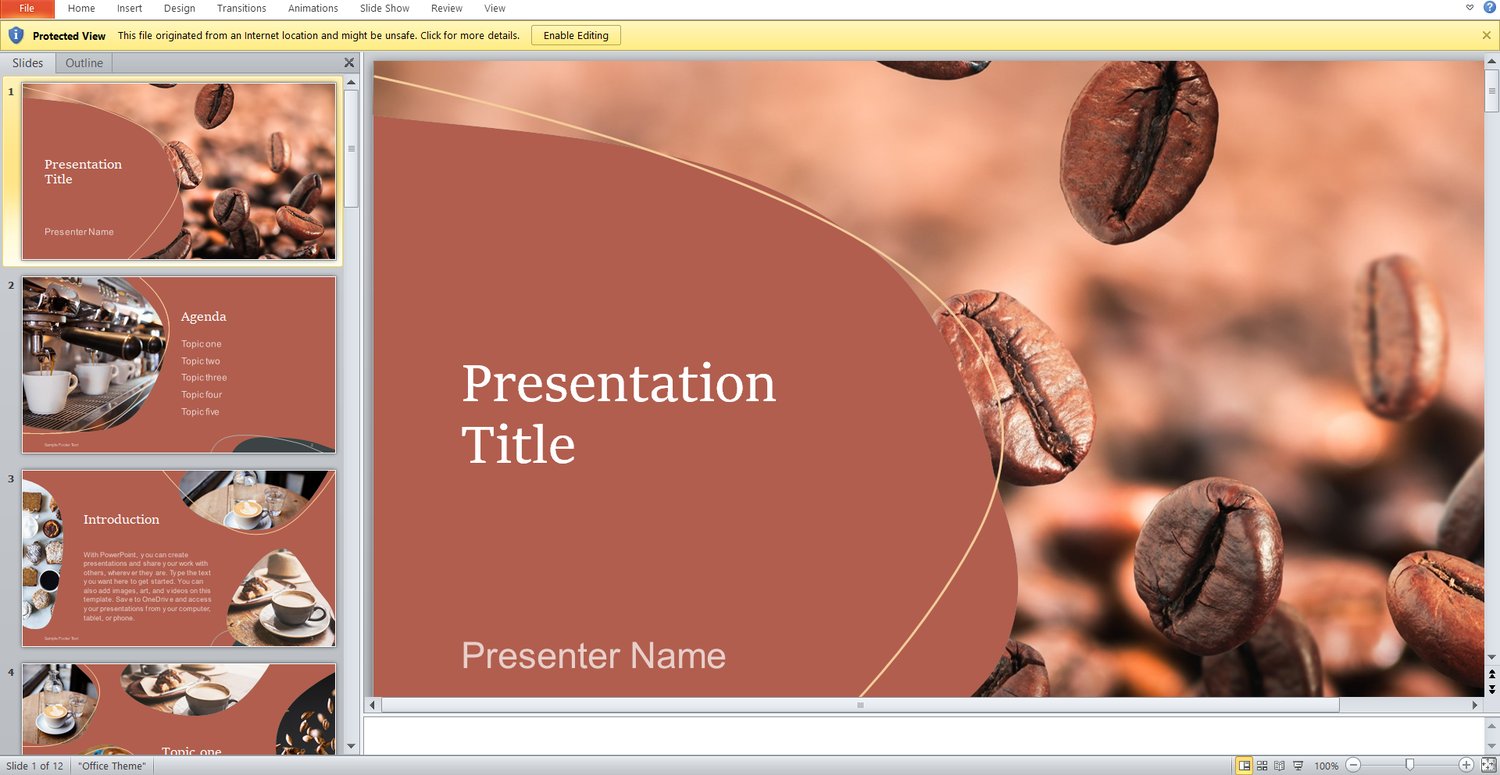Click the Enable Editing button
1500x775 pixels.
(x=576, y=35)
